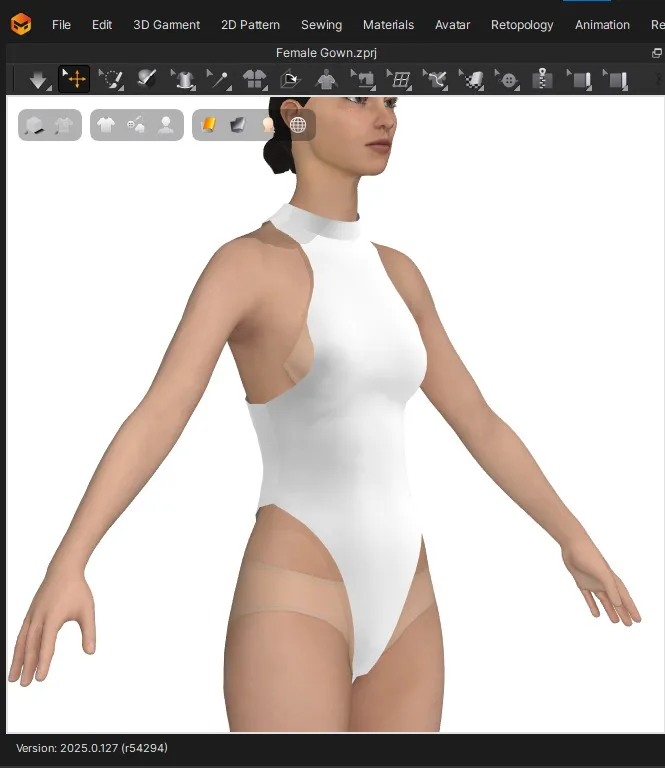Undock the 3D window via float icon
Image resolution: width=665 pixels, height=768 pixels.
[x=657, y=53]
